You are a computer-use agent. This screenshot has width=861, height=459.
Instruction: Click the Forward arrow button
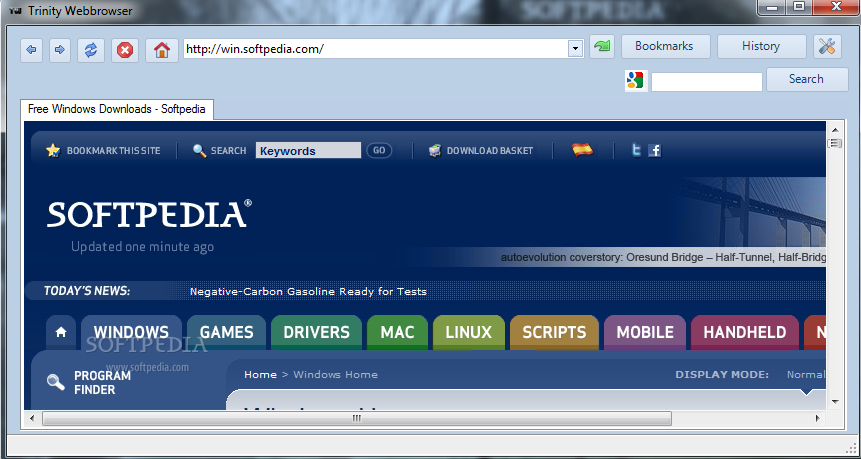point(60,51)
